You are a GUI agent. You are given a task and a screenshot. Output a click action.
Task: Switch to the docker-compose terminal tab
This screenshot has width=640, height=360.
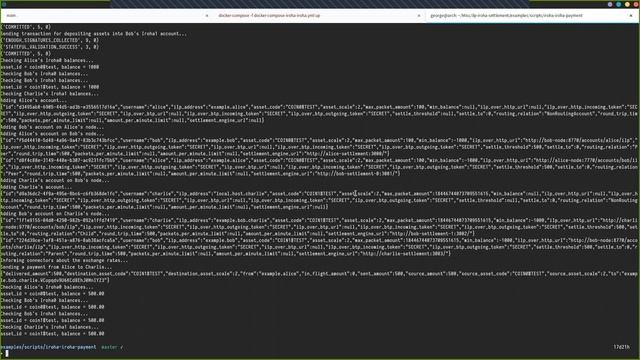319,16
